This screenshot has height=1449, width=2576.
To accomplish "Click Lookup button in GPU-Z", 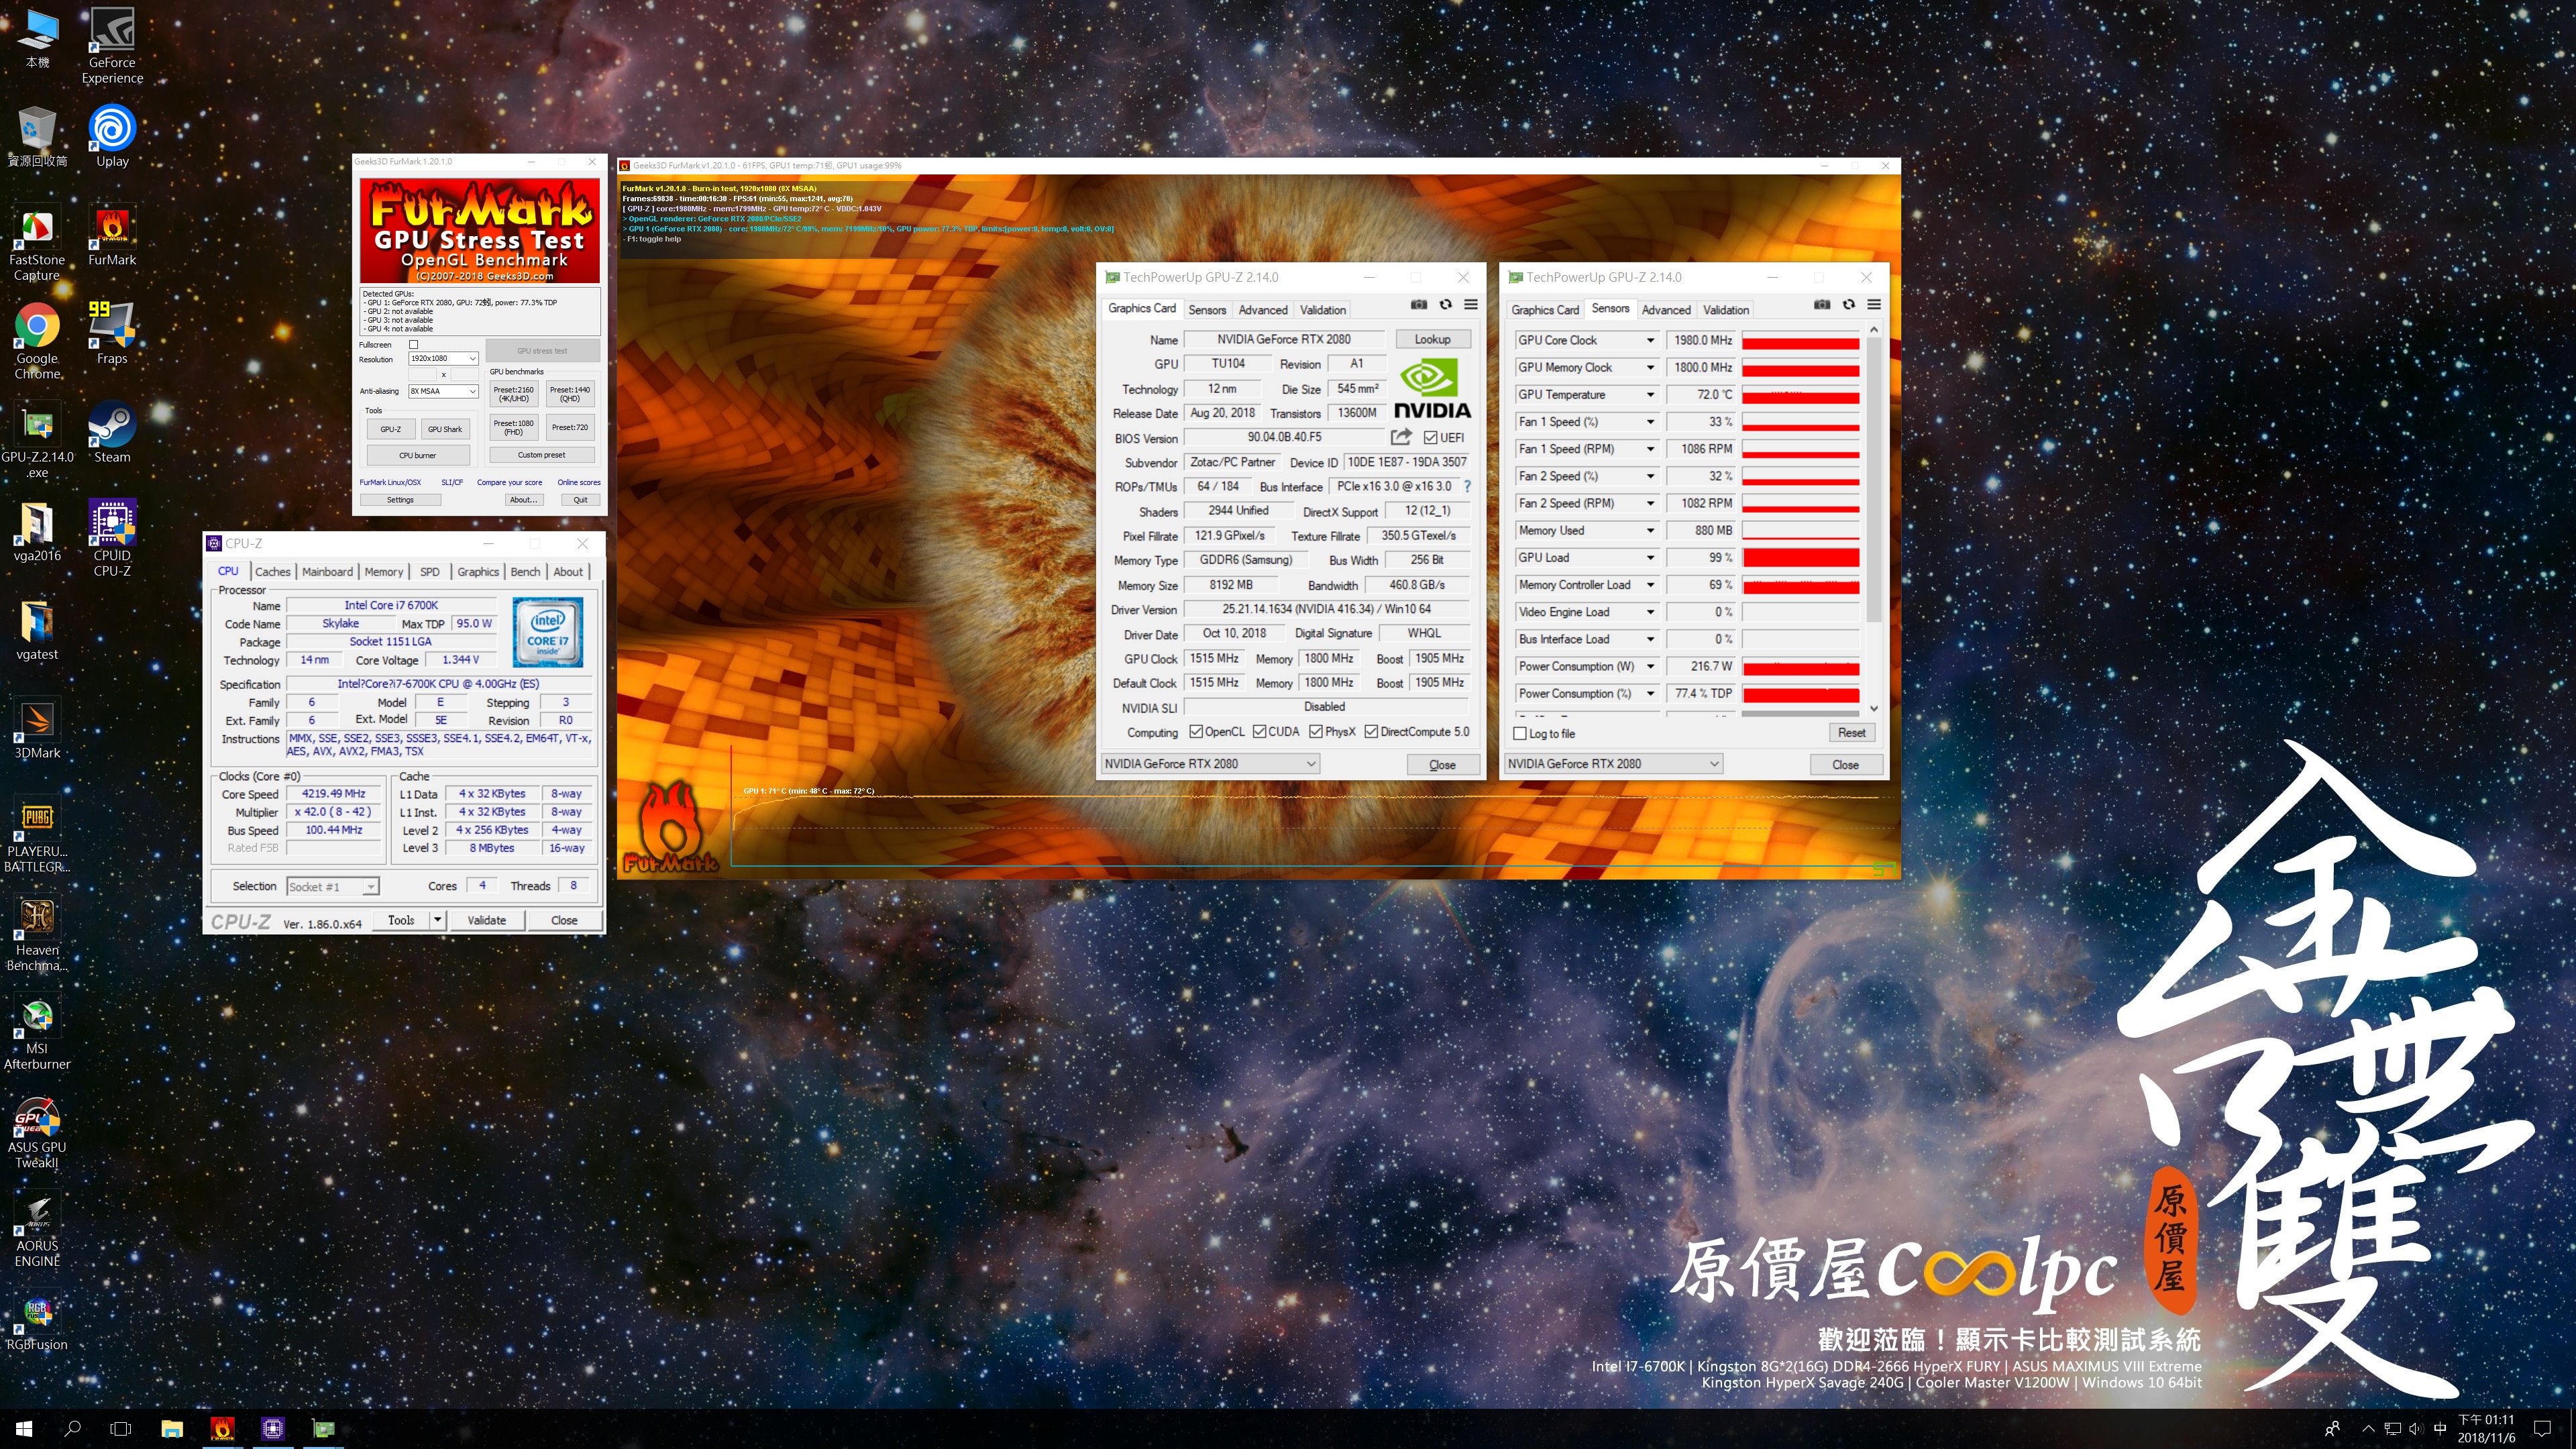I will pyautogui.click(x=1432, y=340).
